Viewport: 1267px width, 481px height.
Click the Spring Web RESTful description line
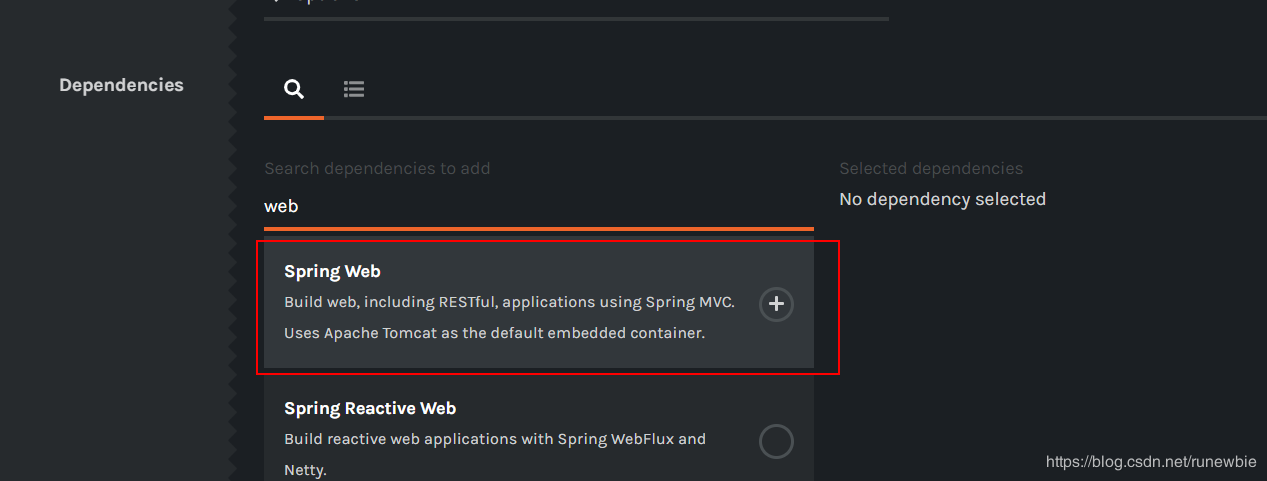(510, 302)
